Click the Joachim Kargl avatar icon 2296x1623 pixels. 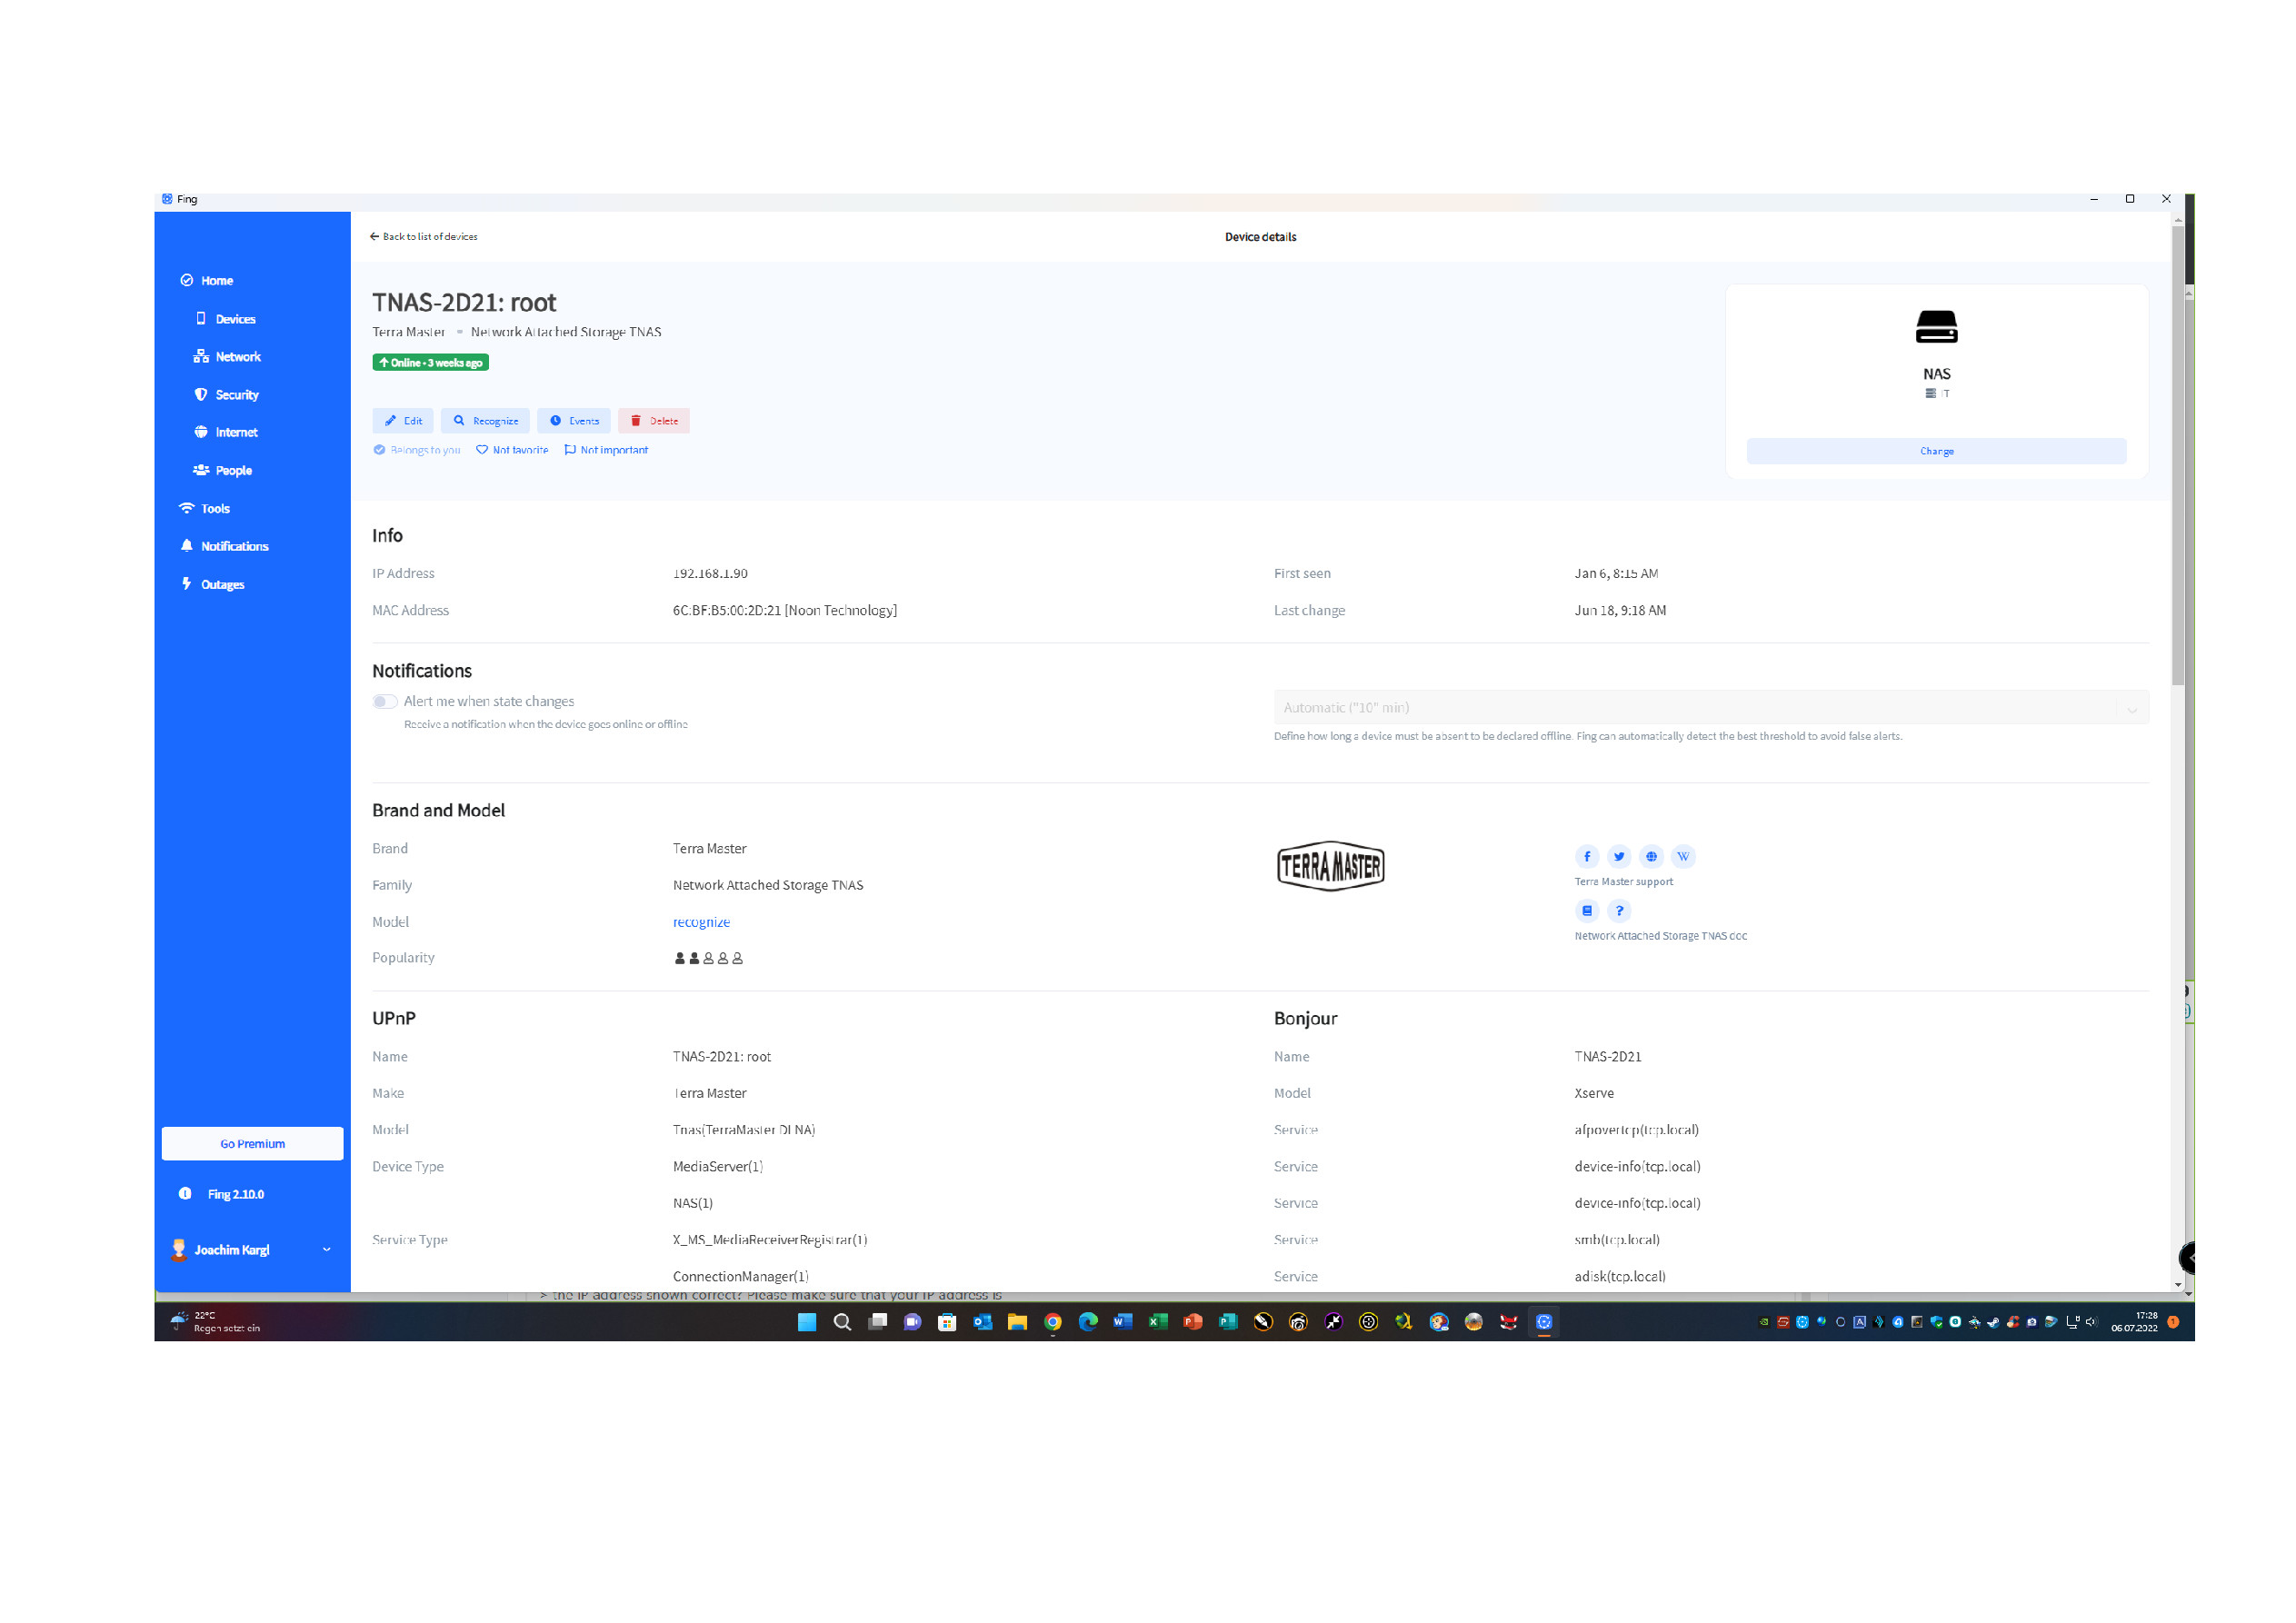[179, 1249]
